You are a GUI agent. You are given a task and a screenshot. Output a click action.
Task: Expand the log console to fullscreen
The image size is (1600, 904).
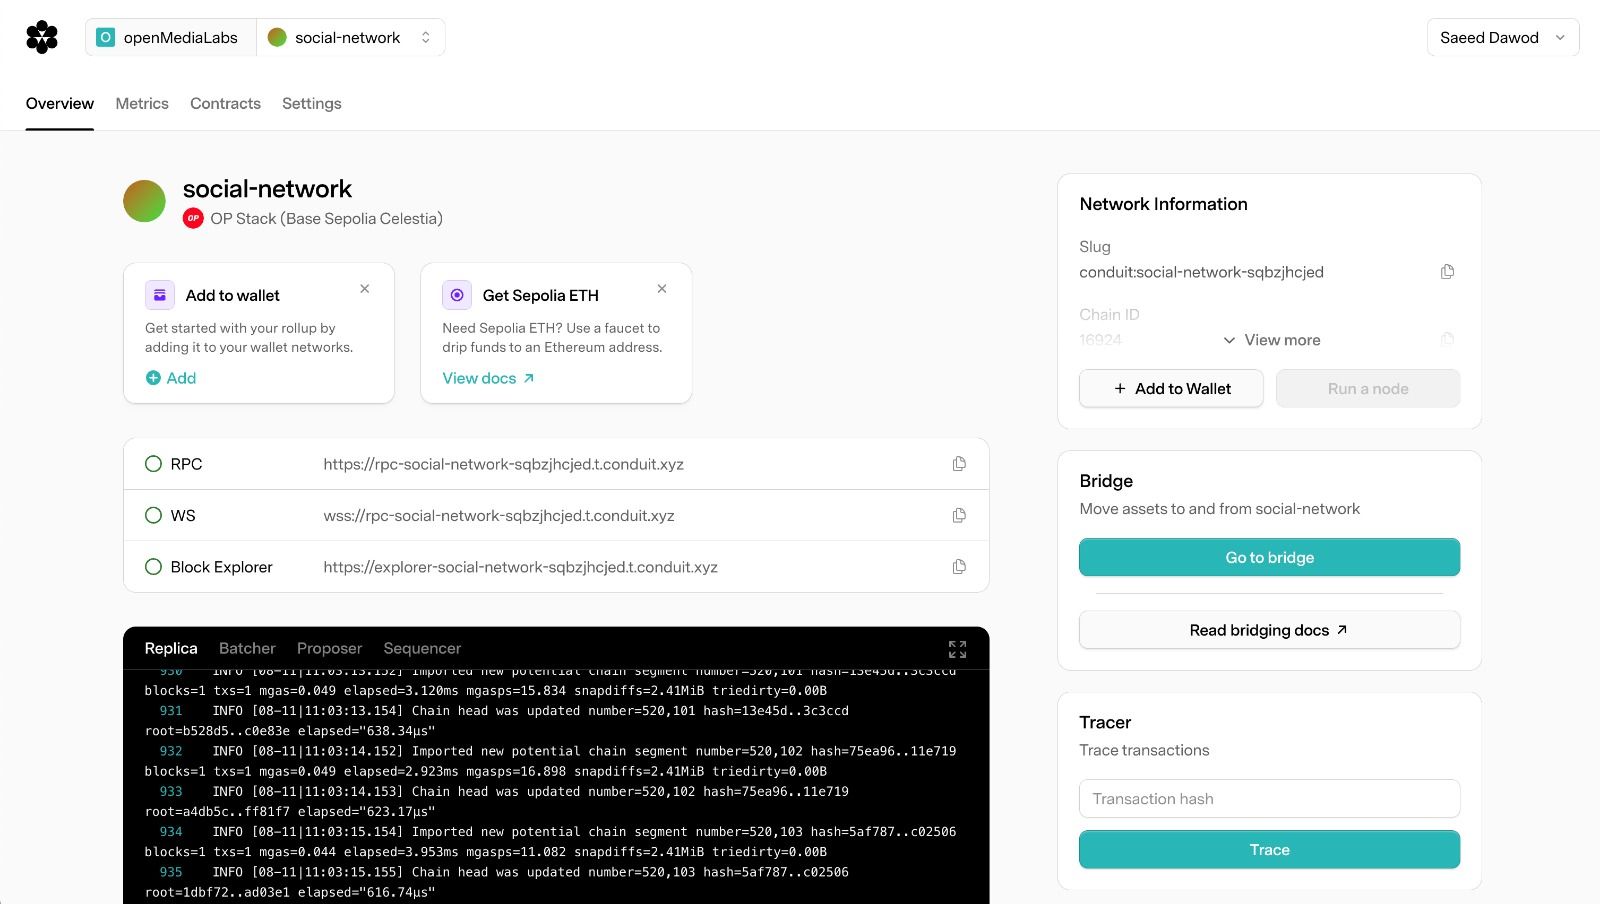pyautogui.click(x=957, y=649)
